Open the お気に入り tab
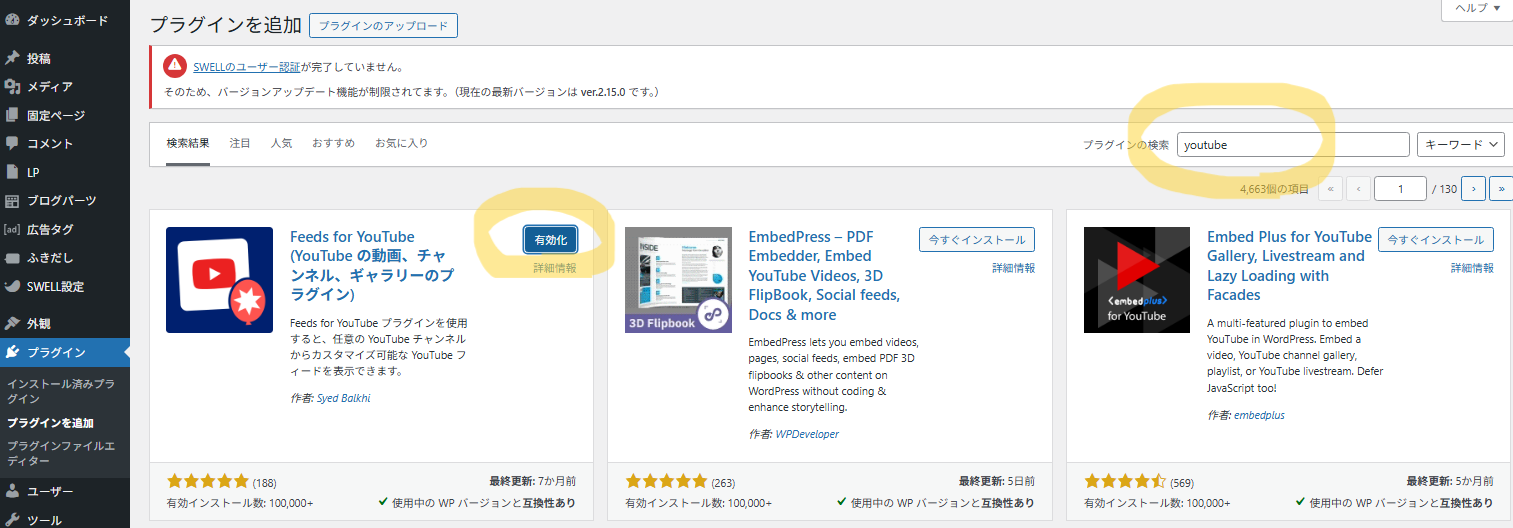This screenshot has width=1513, height=528. [x=401, y=143]
